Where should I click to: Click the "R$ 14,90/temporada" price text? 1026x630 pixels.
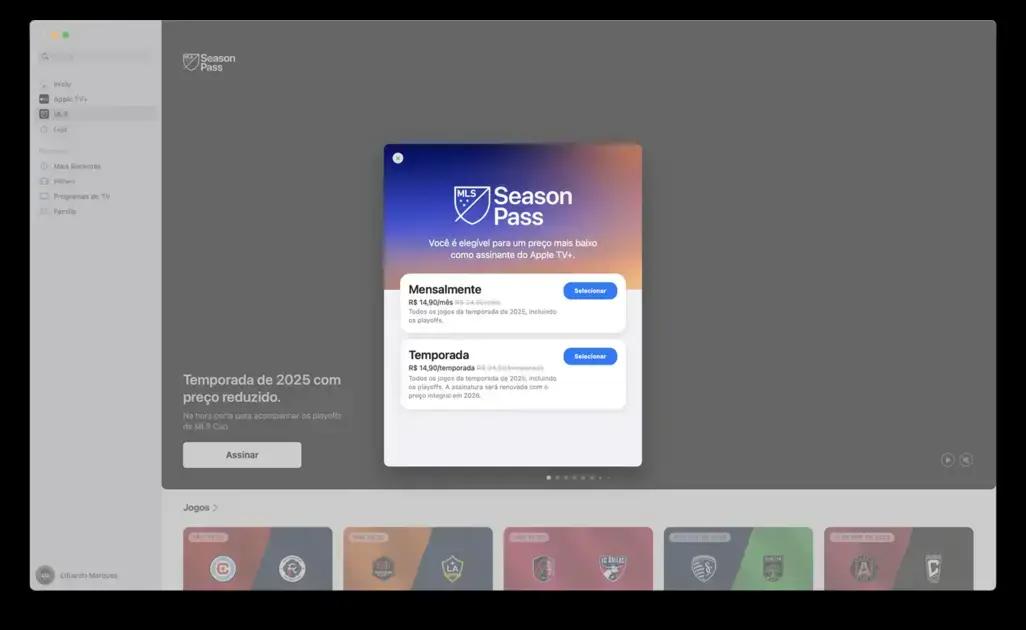click(x=442, y=368)
